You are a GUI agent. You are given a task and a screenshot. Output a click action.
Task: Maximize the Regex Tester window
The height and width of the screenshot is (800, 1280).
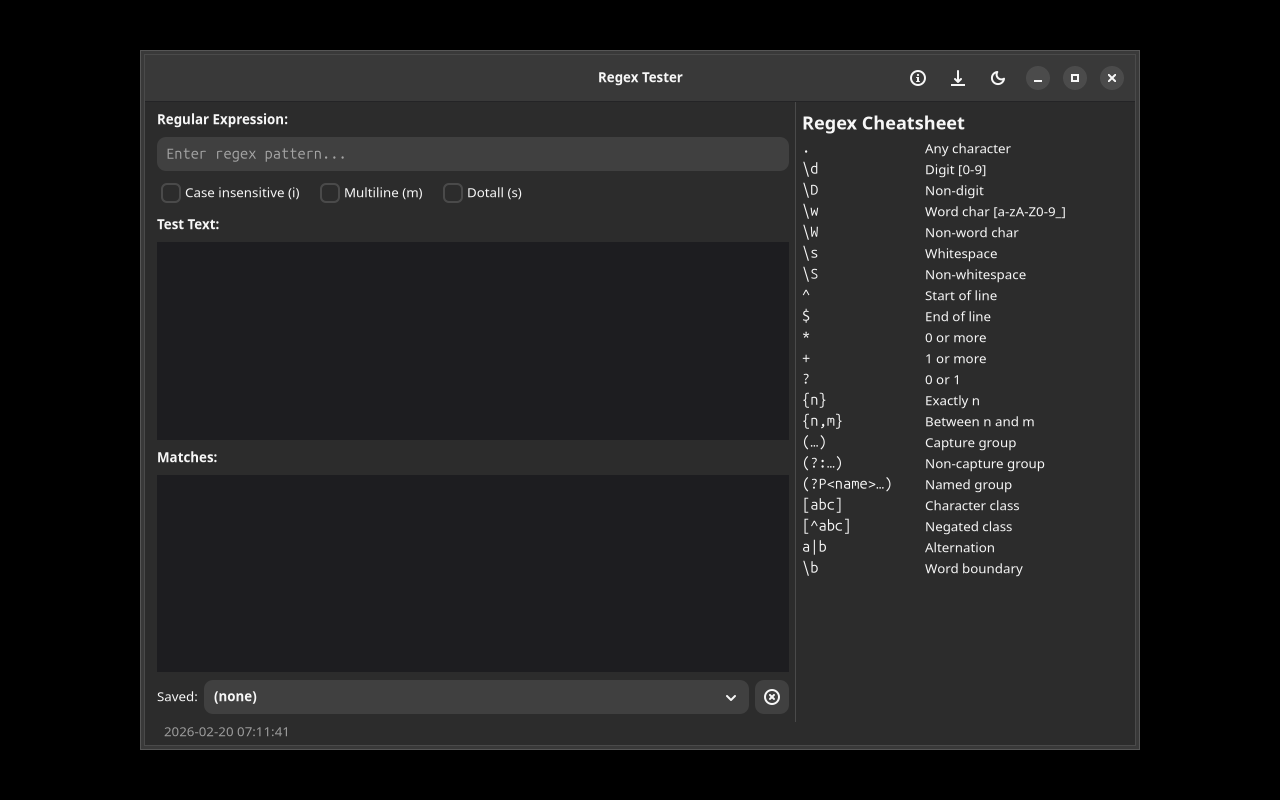(x=1075, y=78)
